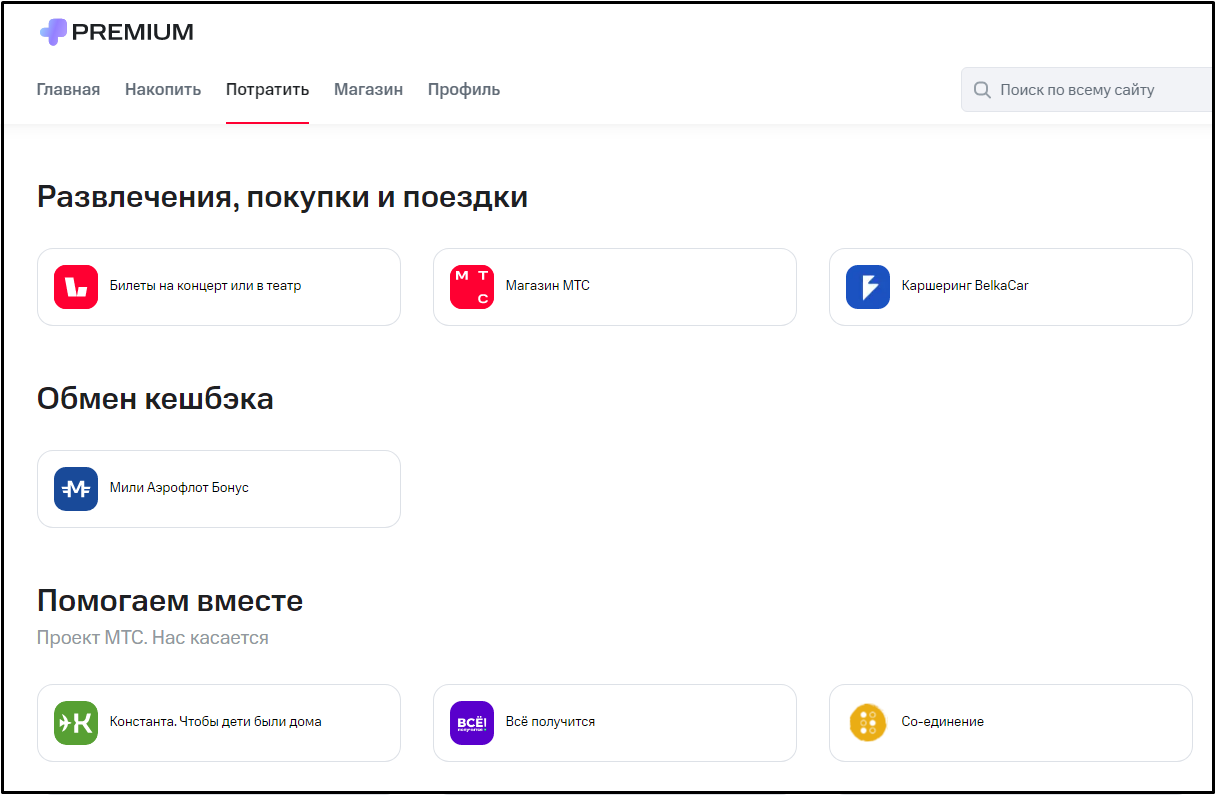
Task: Click the Развлечения, покупки и поездки heading
Action: coord(282,198)
